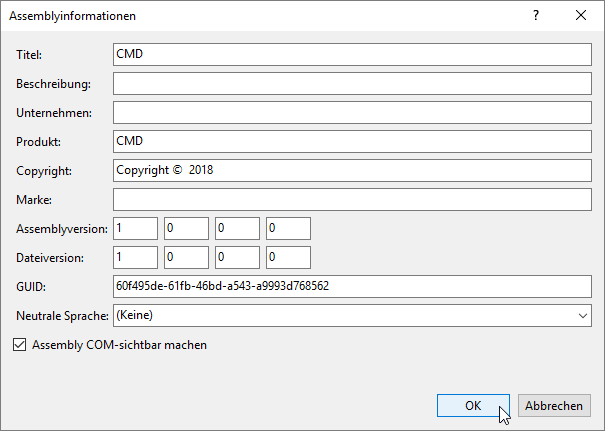Click into the Unternehmen field
605x431 pixels.
point(352,112)
